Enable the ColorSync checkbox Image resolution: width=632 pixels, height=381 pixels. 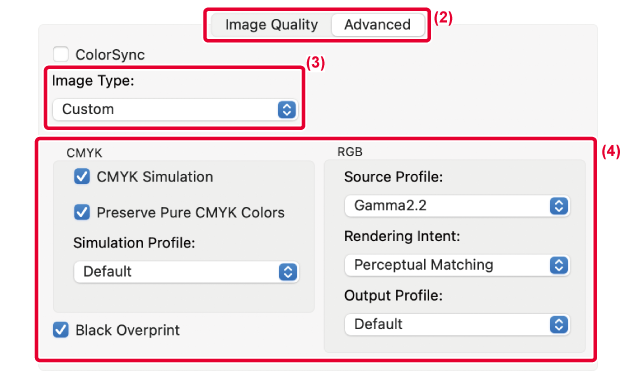[61, 54]
